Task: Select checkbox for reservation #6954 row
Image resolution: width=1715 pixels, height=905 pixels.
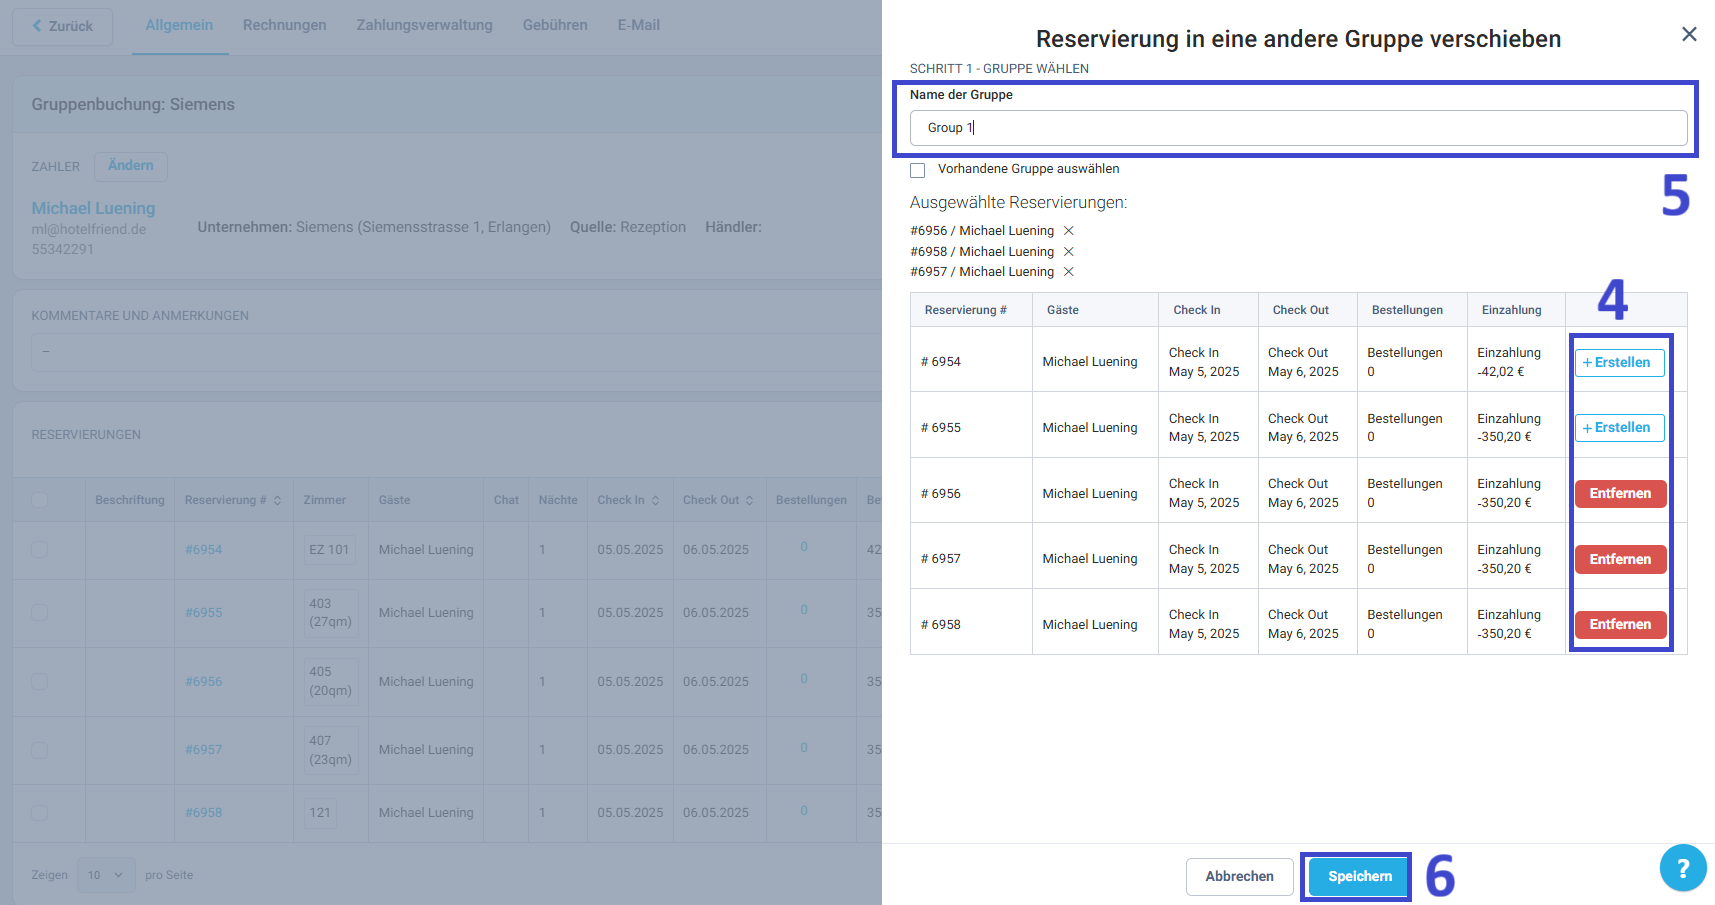Action: [x=39, y=549]
